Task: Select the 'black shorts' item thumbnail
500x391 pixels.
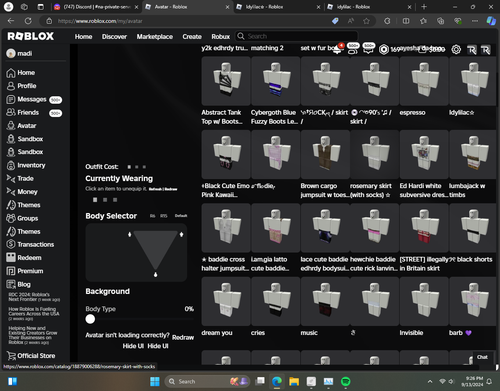Action: (473, 228)
